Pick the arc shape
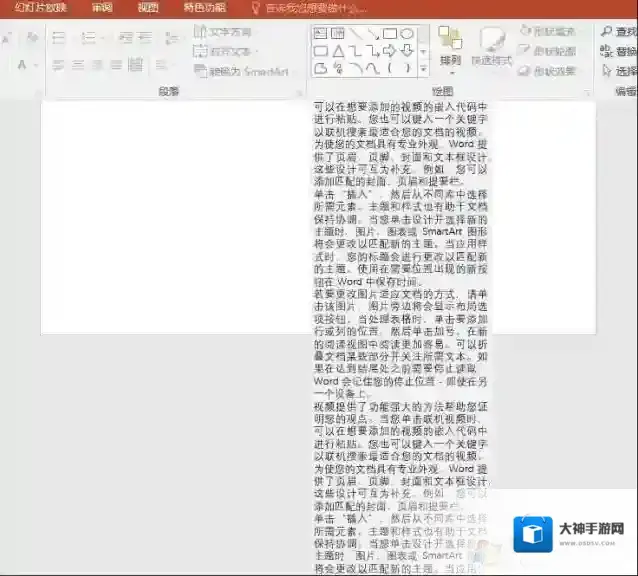 pos(356,68)
